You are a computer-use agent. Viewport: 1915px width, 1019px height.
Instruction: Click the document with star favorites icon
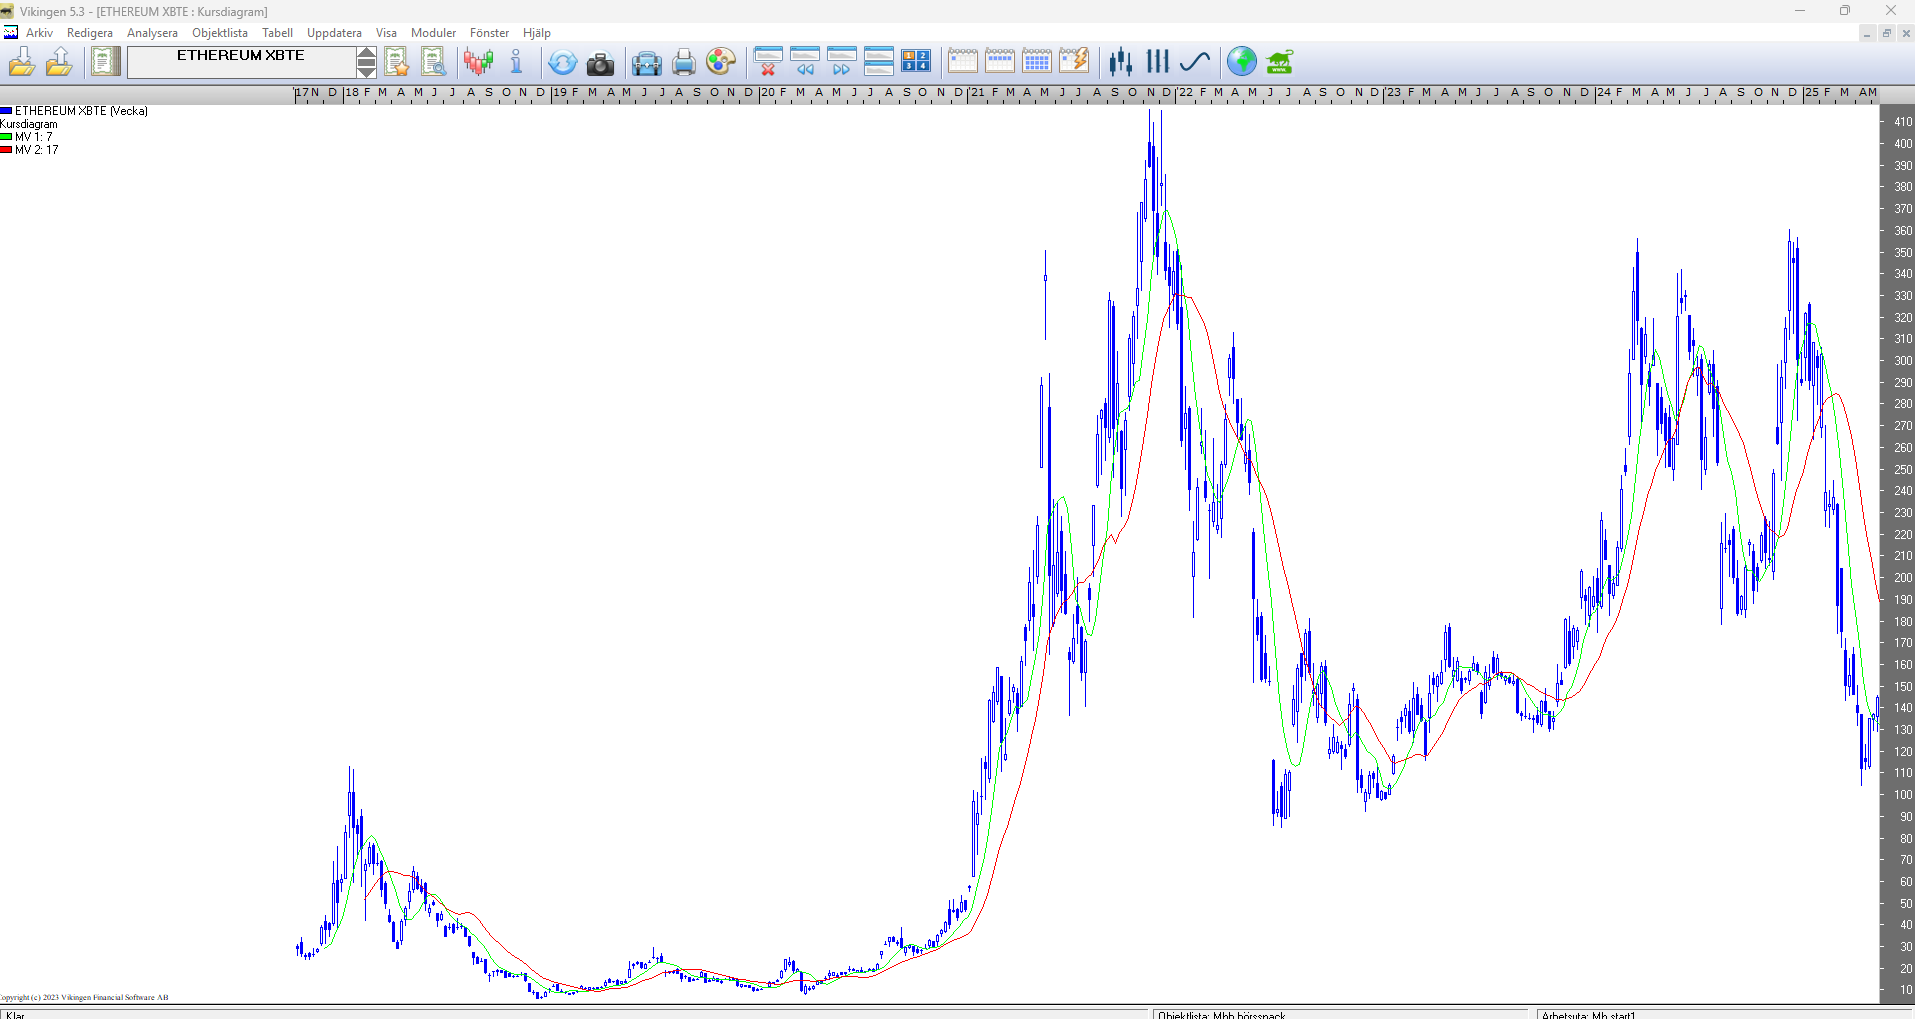397,62
